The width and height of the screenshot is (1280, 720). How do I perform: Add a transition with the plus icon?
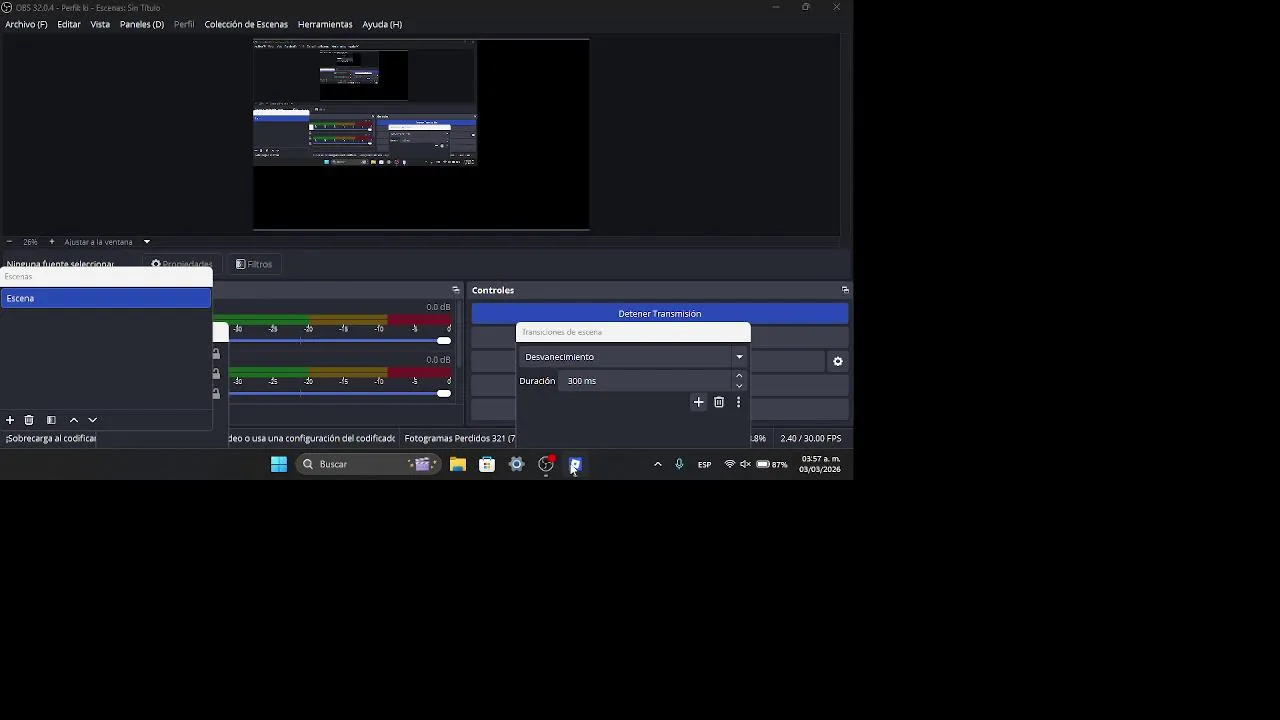[699, 402]
